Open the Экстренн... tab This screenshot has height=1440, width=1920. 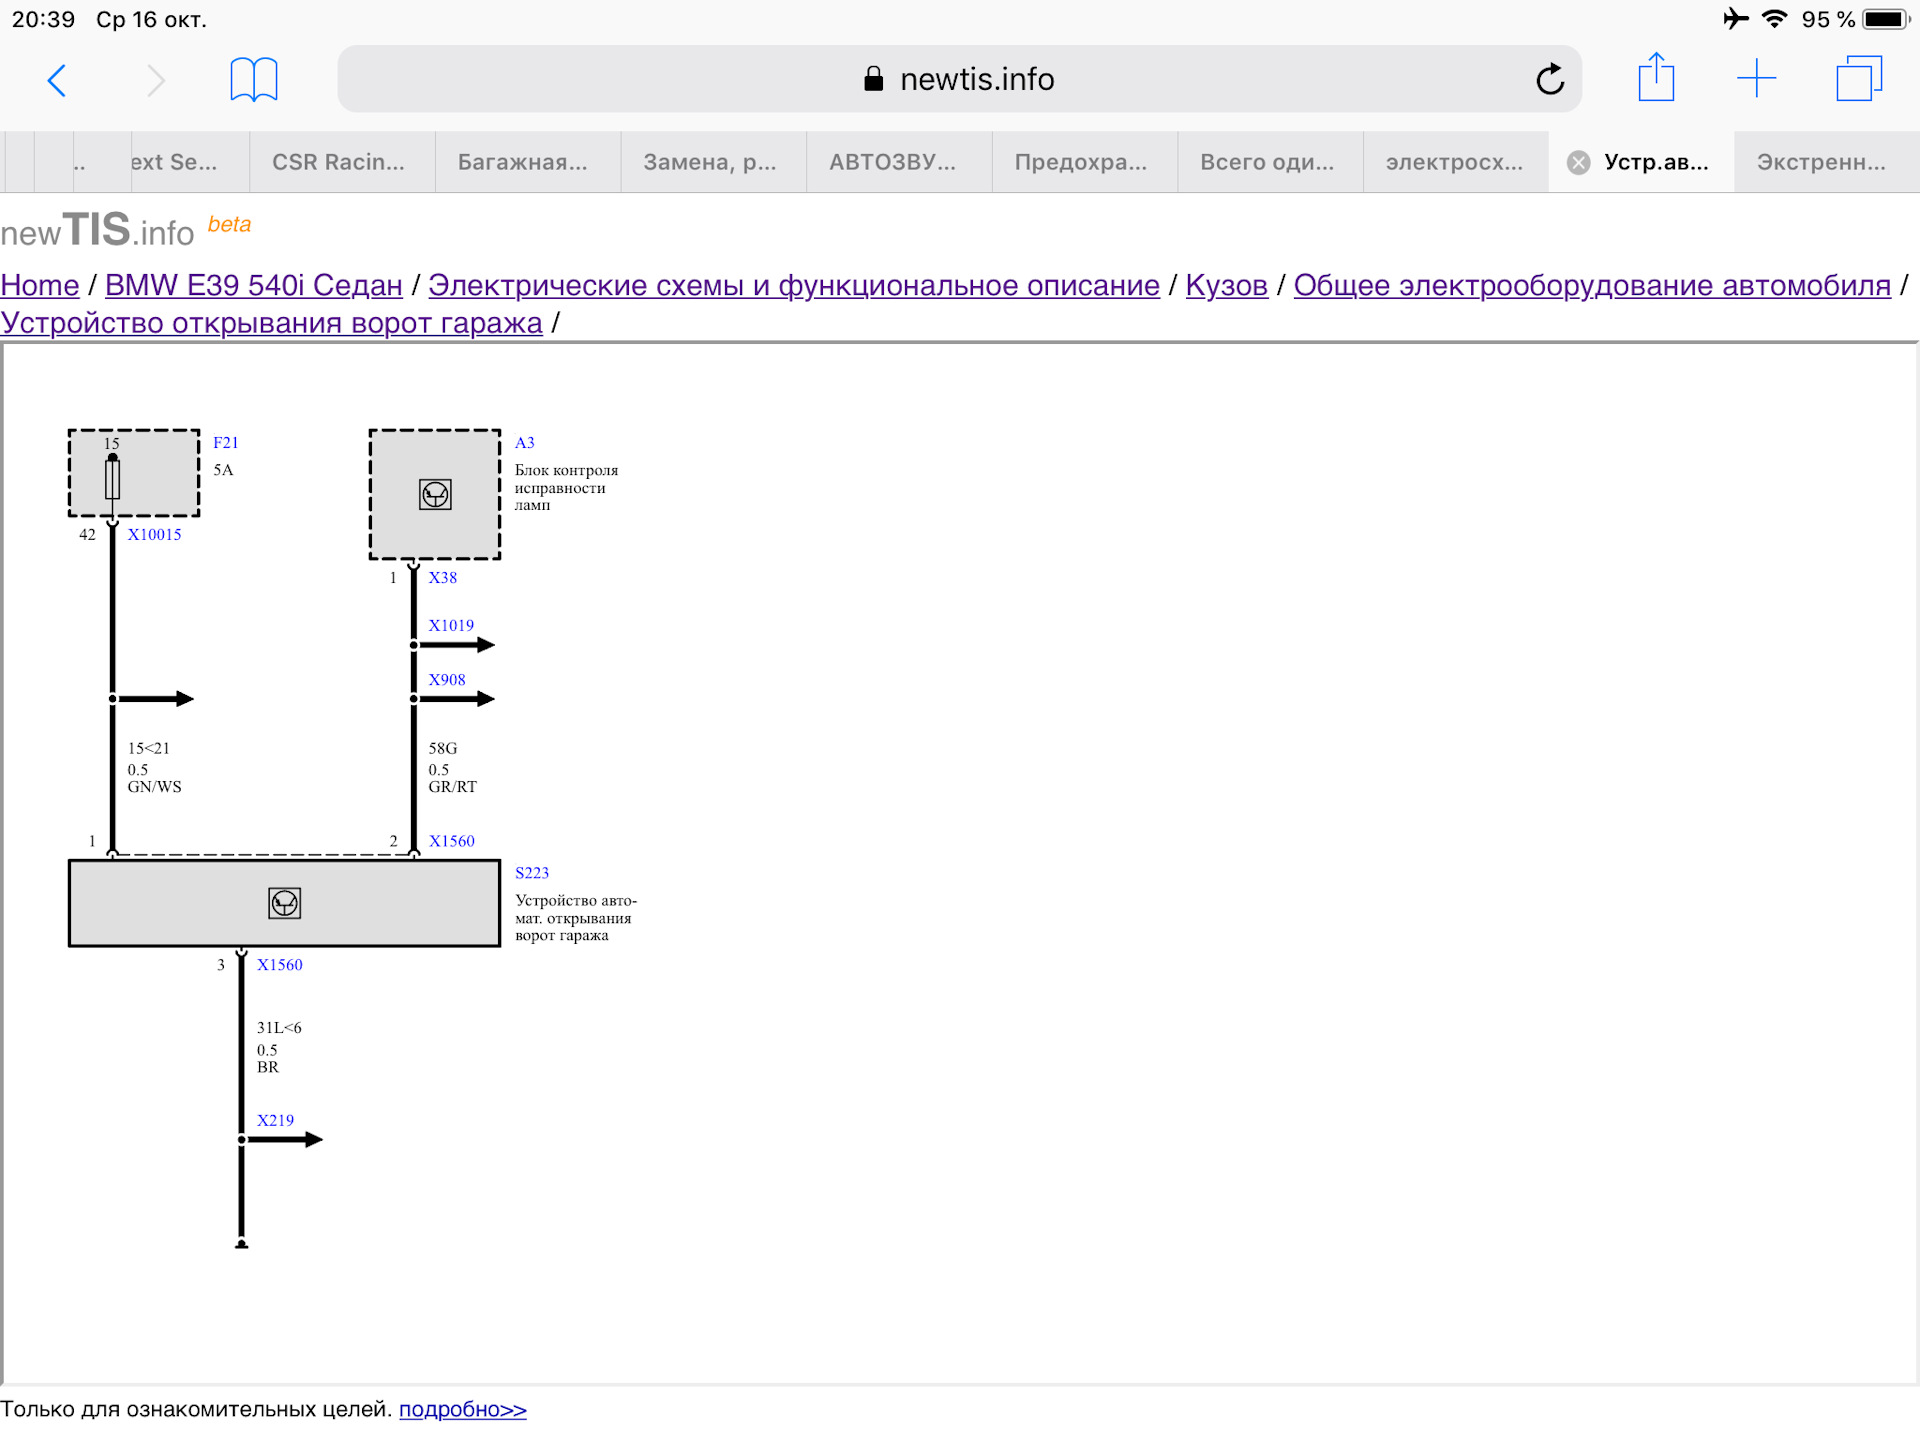click(x=1820, y=162)
